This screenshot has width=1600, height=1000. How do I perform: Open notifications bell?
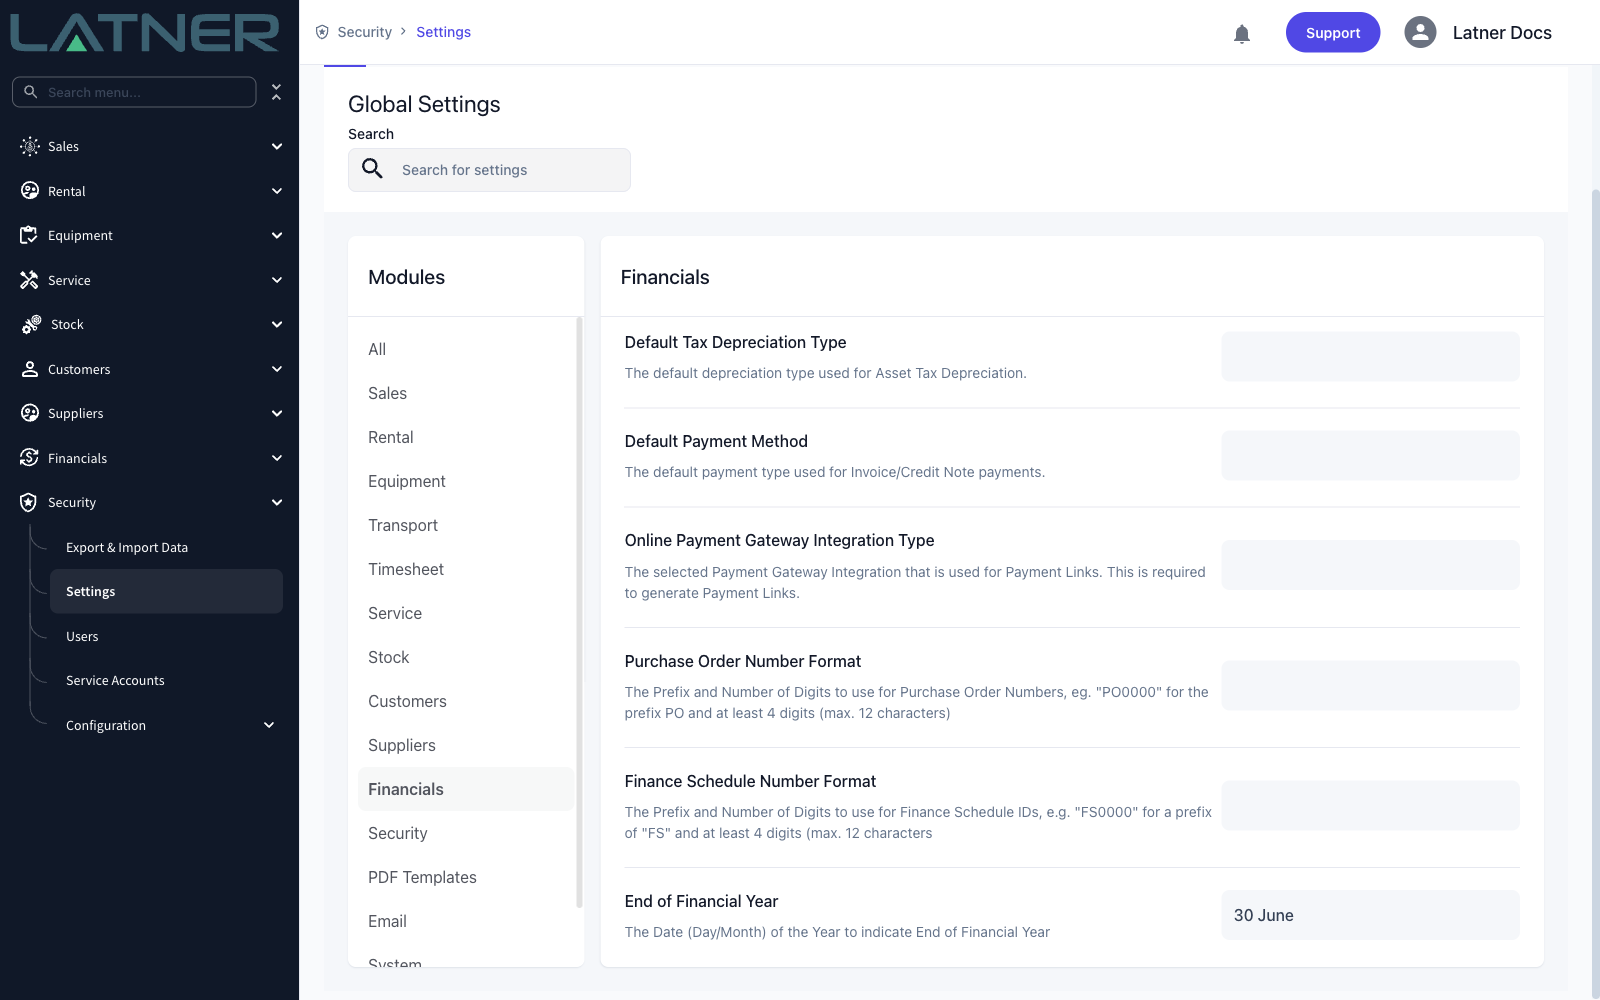tap(1242, 34)
